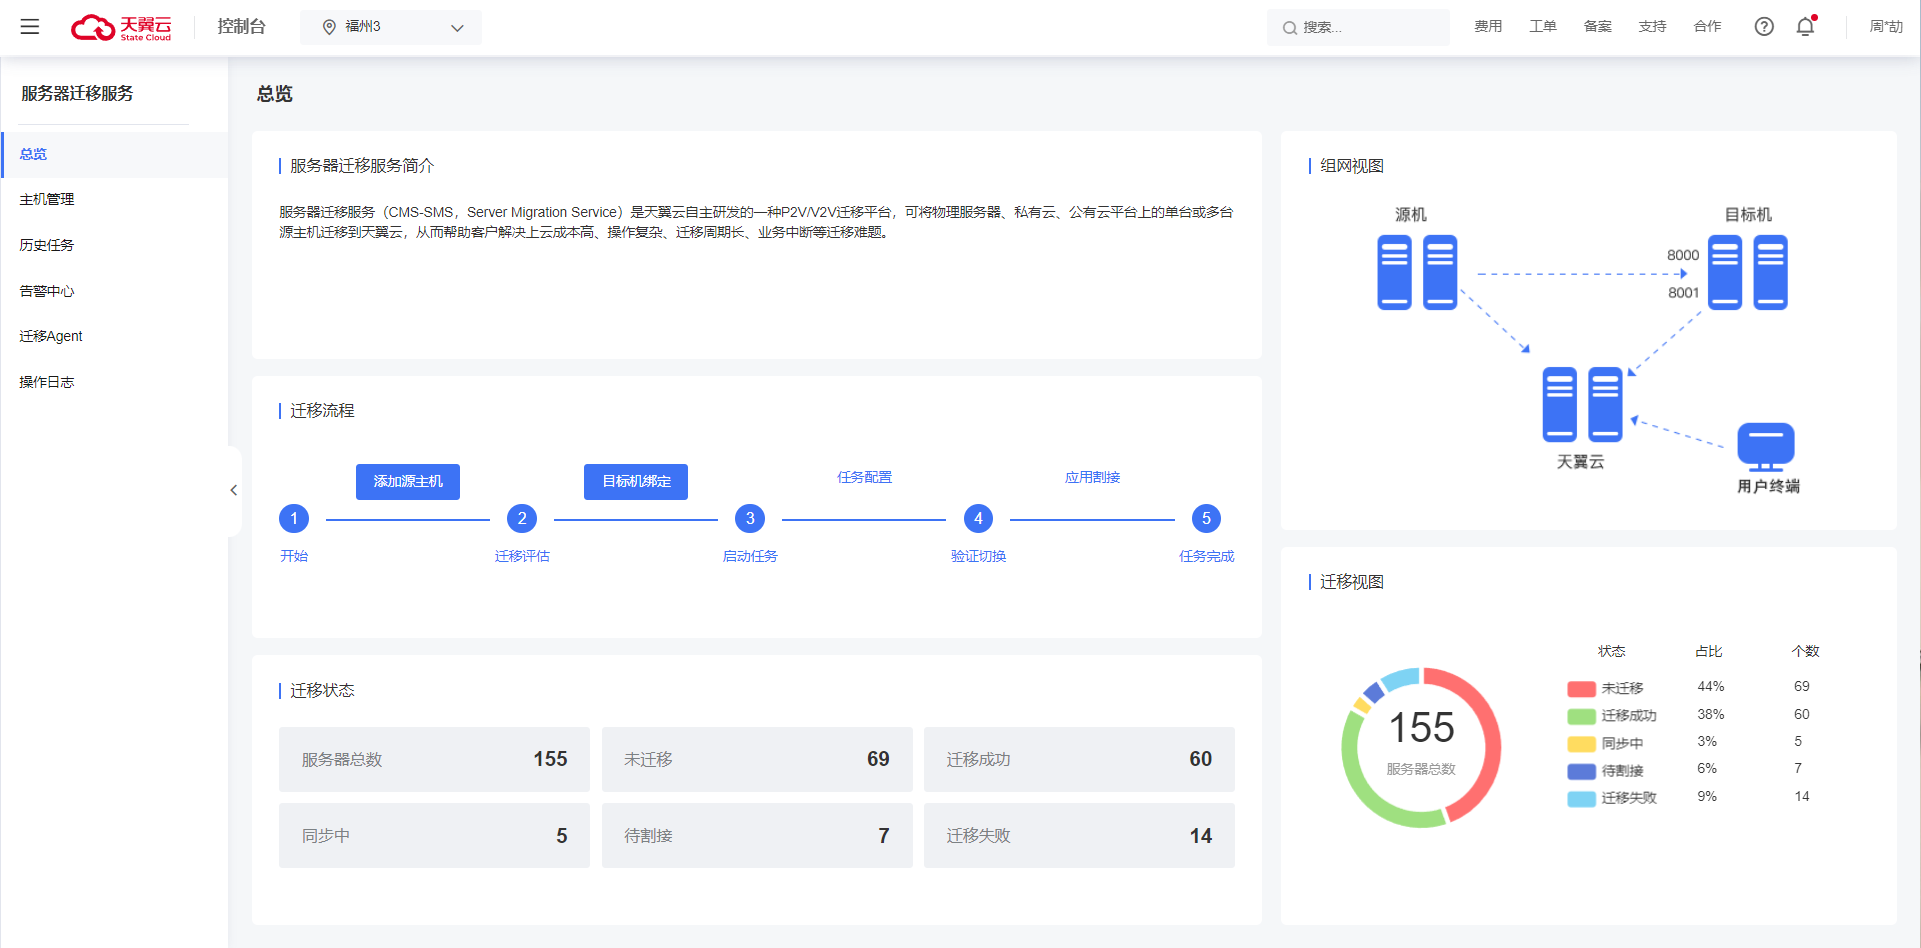
Task: Click the 迁移失败 14 card
Action: tap(1079, 835)
